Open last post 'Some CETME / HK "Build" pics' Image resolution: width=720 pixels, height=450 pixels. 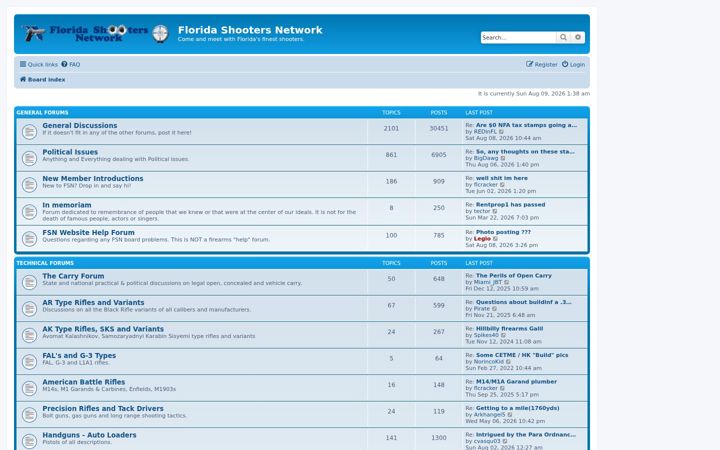(x=522, y=355)
